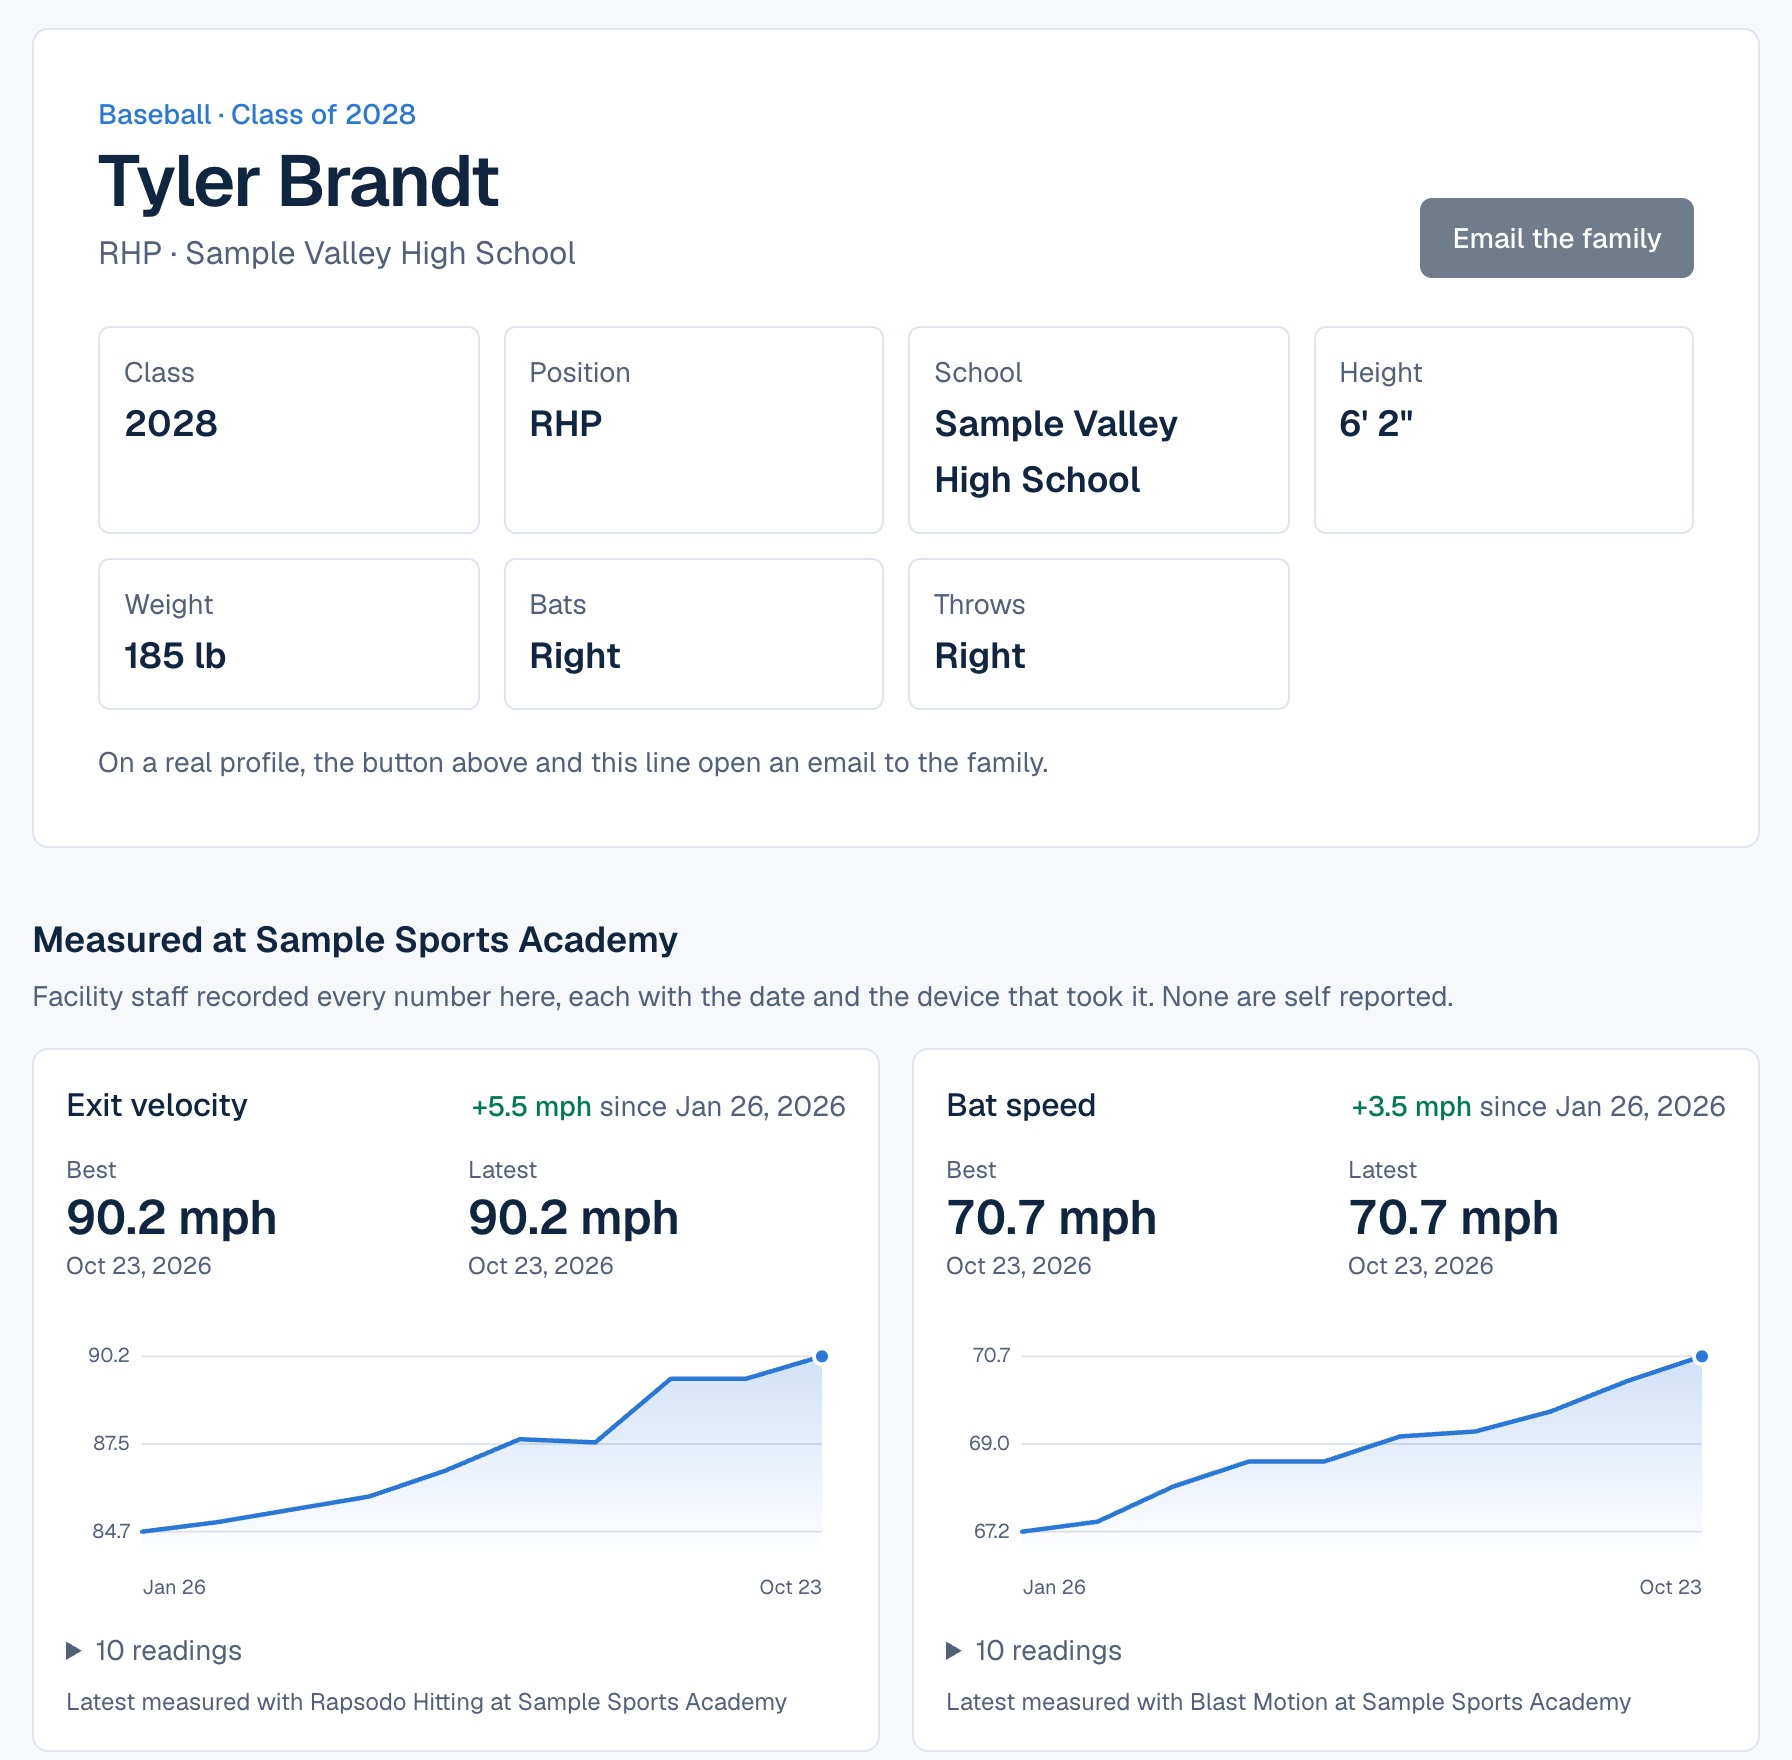Click the "Facility staff recorded every number" sentence
The image size is (1792, 1760).
743,997
